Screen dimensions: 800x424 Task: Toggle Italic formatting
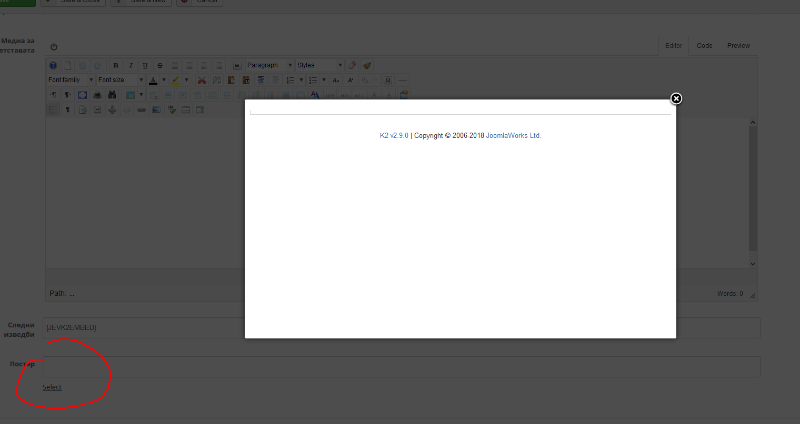(131, 65)
